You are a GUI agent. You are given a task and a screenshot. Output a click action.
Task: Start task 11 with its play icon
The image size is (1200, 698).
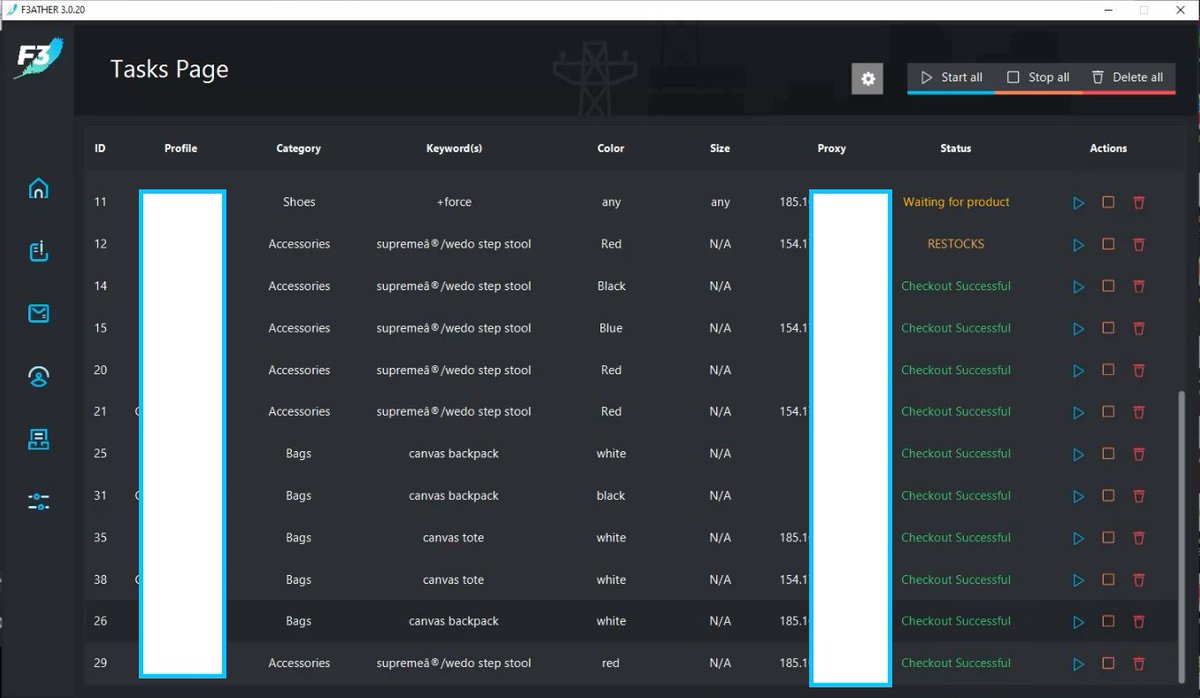pos(1078,203)
